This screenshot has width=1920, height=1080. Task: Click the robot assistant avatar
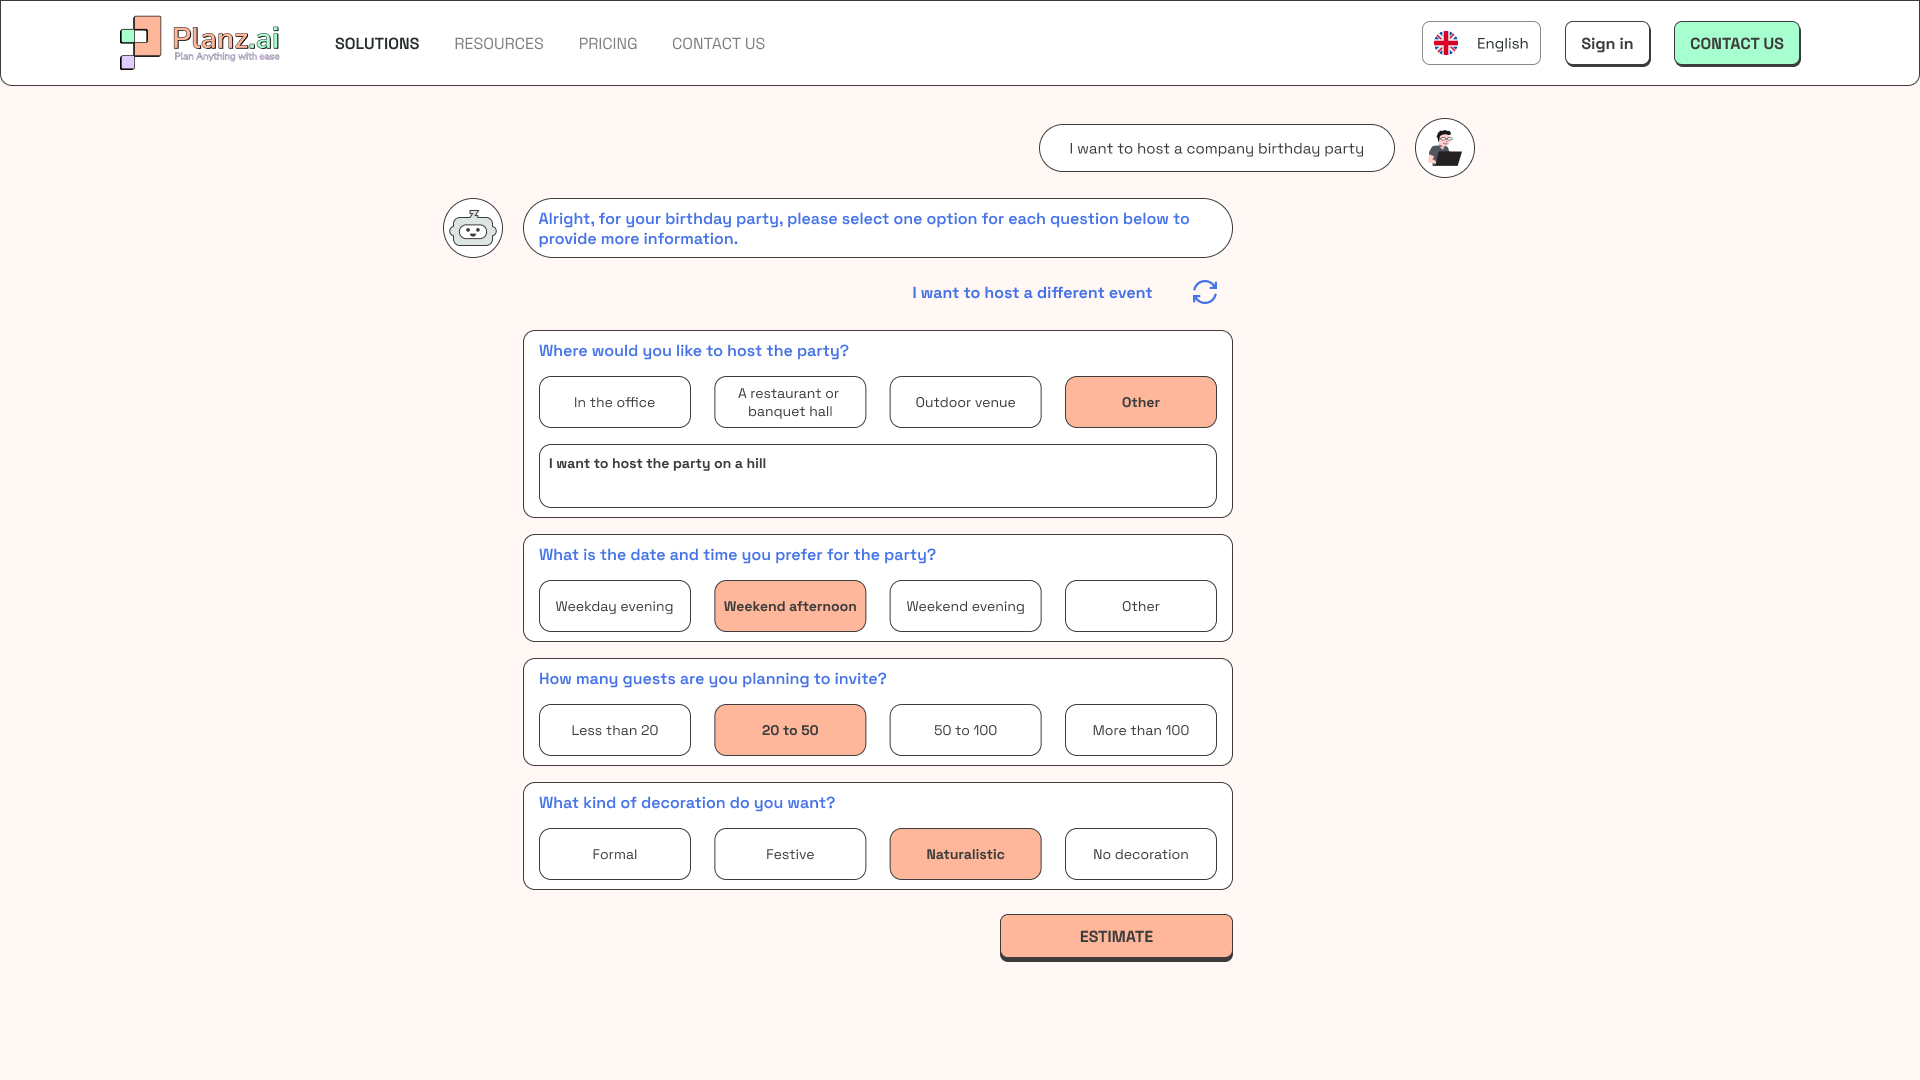(473, 228)
